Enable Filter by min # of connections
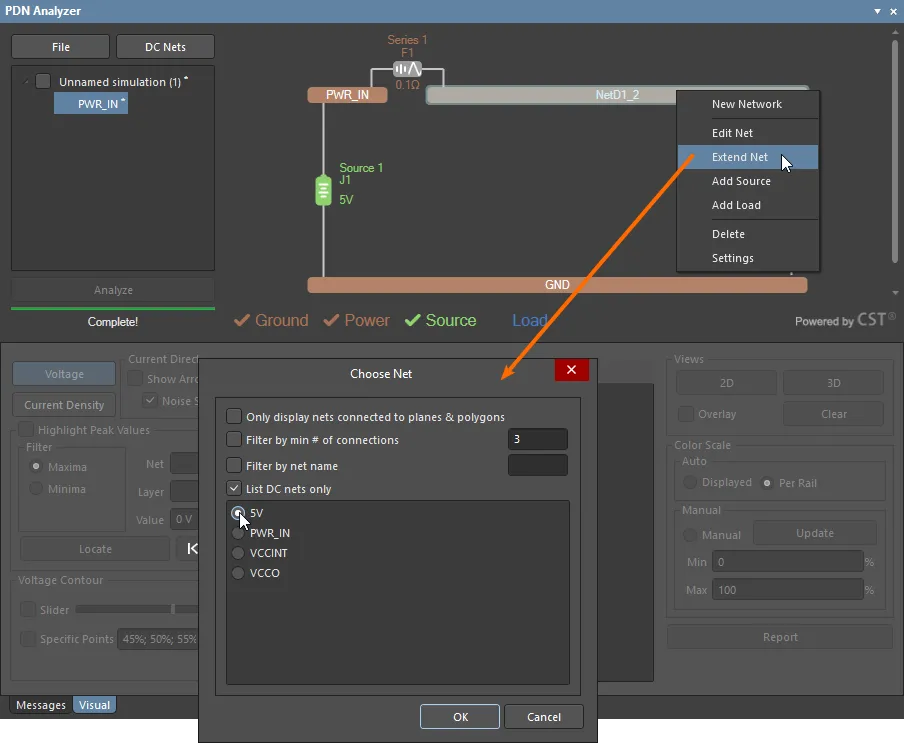Image resolution: width=904 pixels, height=743 pixels. [x=233, y=439]
